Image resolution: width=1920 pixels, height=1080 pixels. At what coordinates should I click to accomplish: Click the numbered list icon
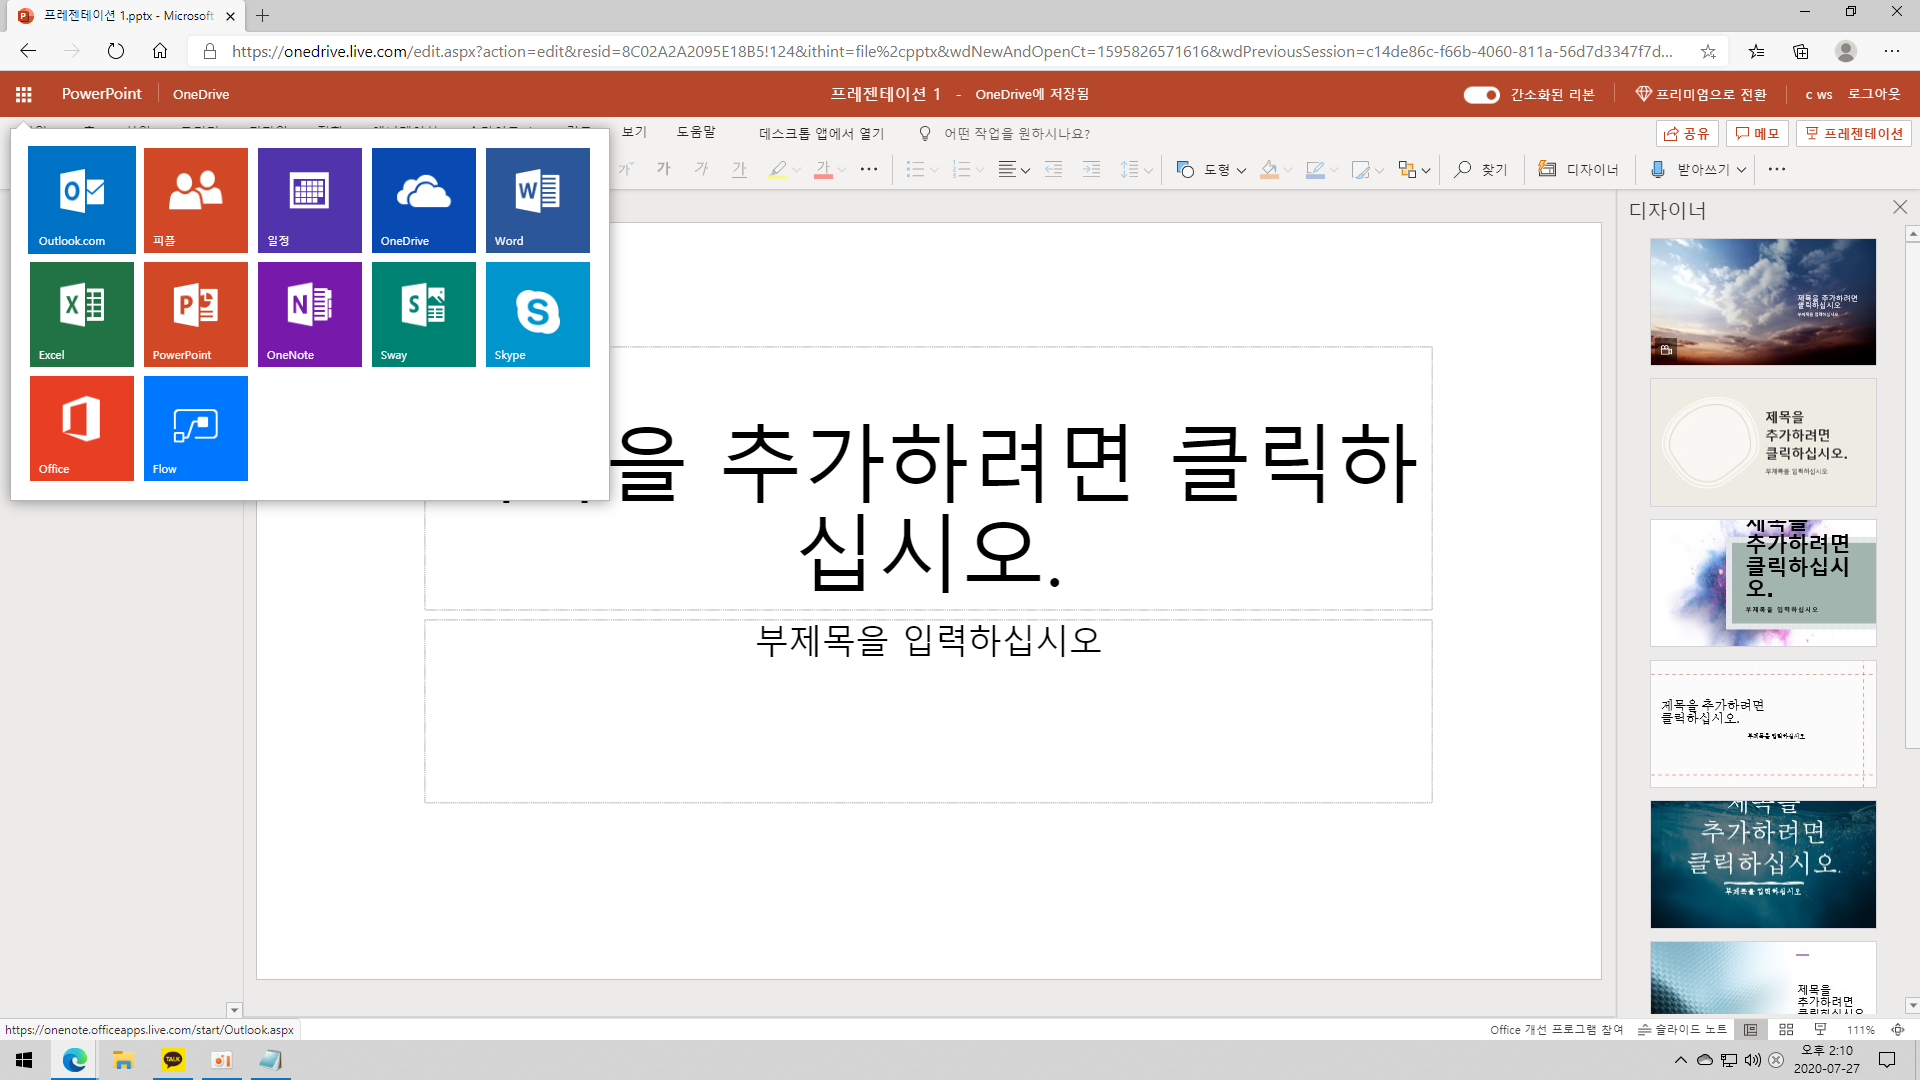(961, 170)
